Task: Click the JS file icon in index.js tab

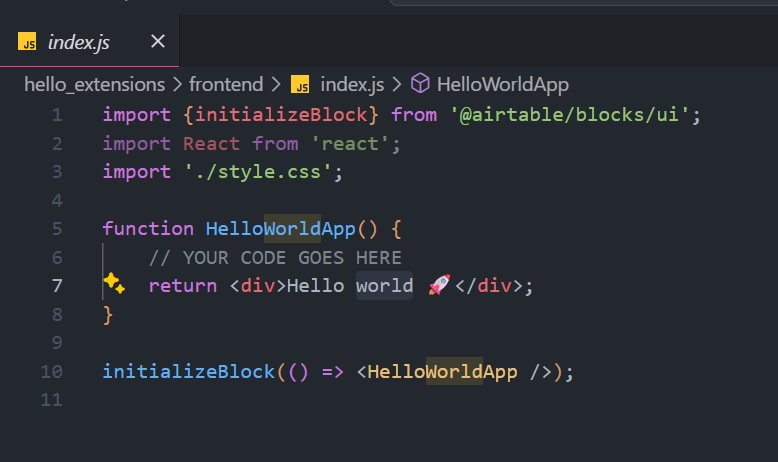Action: 27,42
